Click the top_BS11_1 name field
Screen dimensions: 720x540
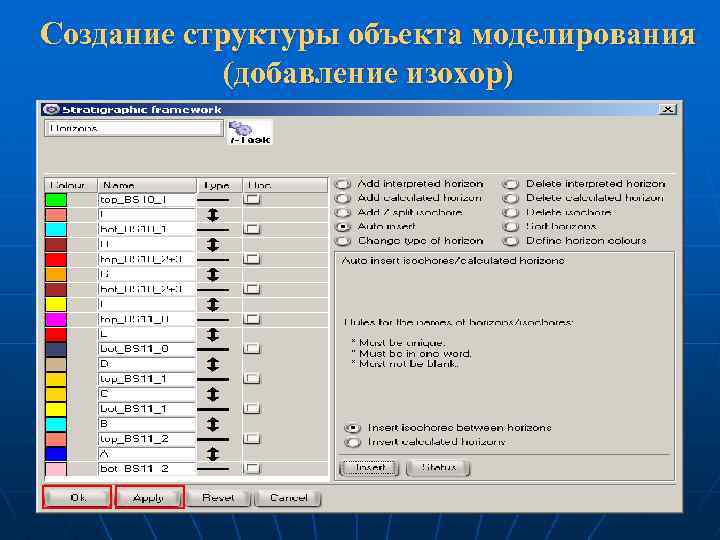click(x=146, y=379)
